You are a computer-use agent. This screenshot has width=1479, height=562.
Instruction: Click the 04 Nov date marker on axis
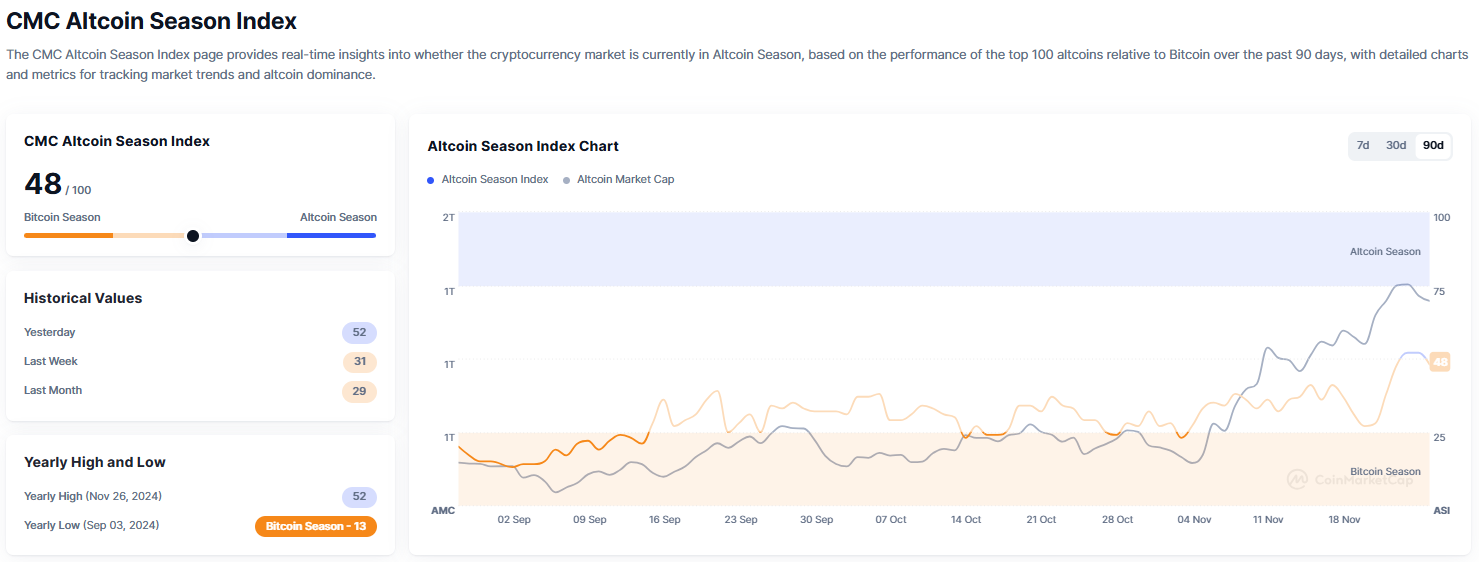[1194, 520]
